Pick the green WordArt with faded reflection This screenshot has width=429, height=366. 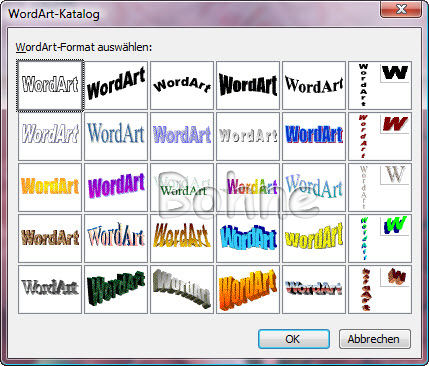[182, 187]
